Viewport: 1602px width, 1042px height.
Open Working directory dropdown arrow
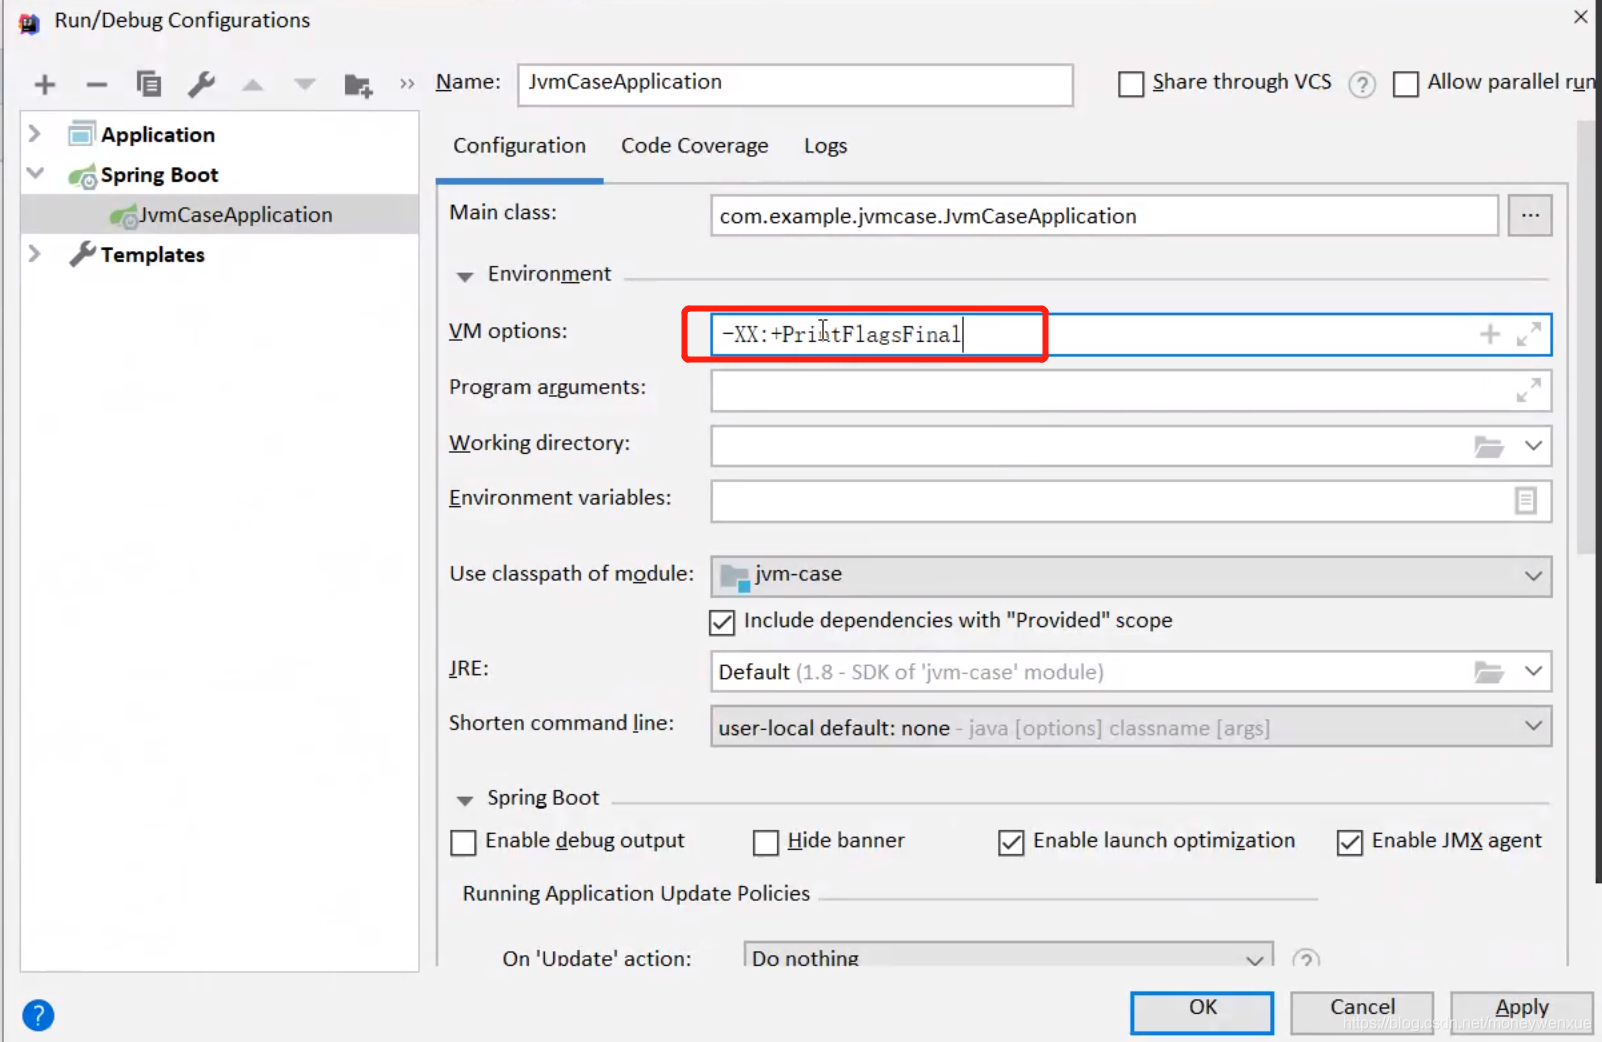pos(1533,446)
